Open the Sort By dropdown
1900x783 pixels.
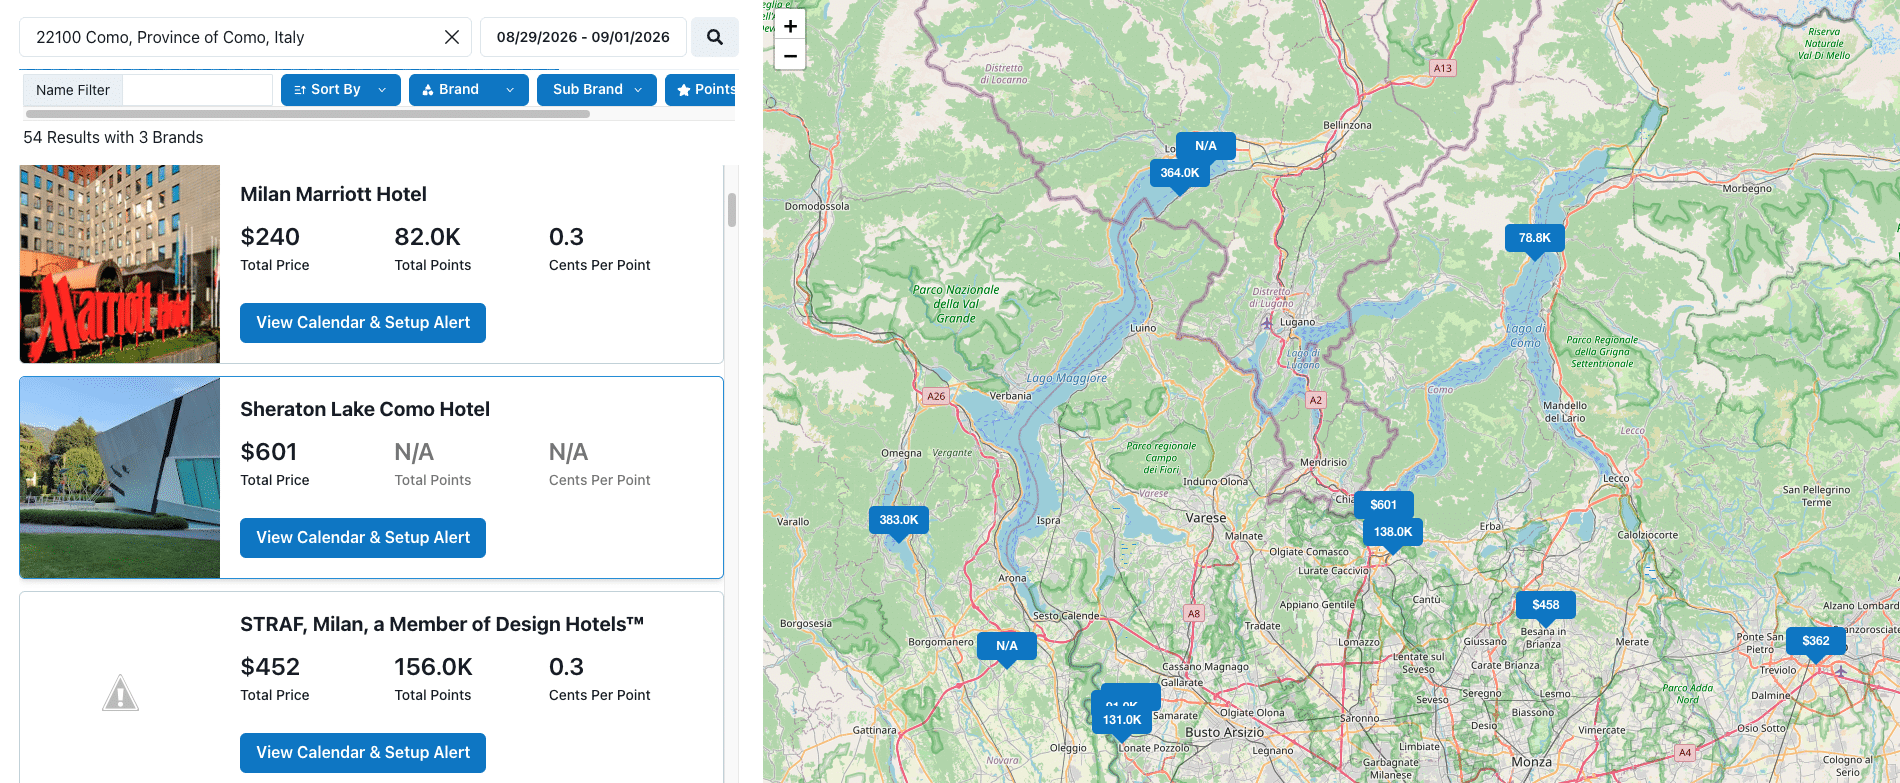[x=340, y=90]
